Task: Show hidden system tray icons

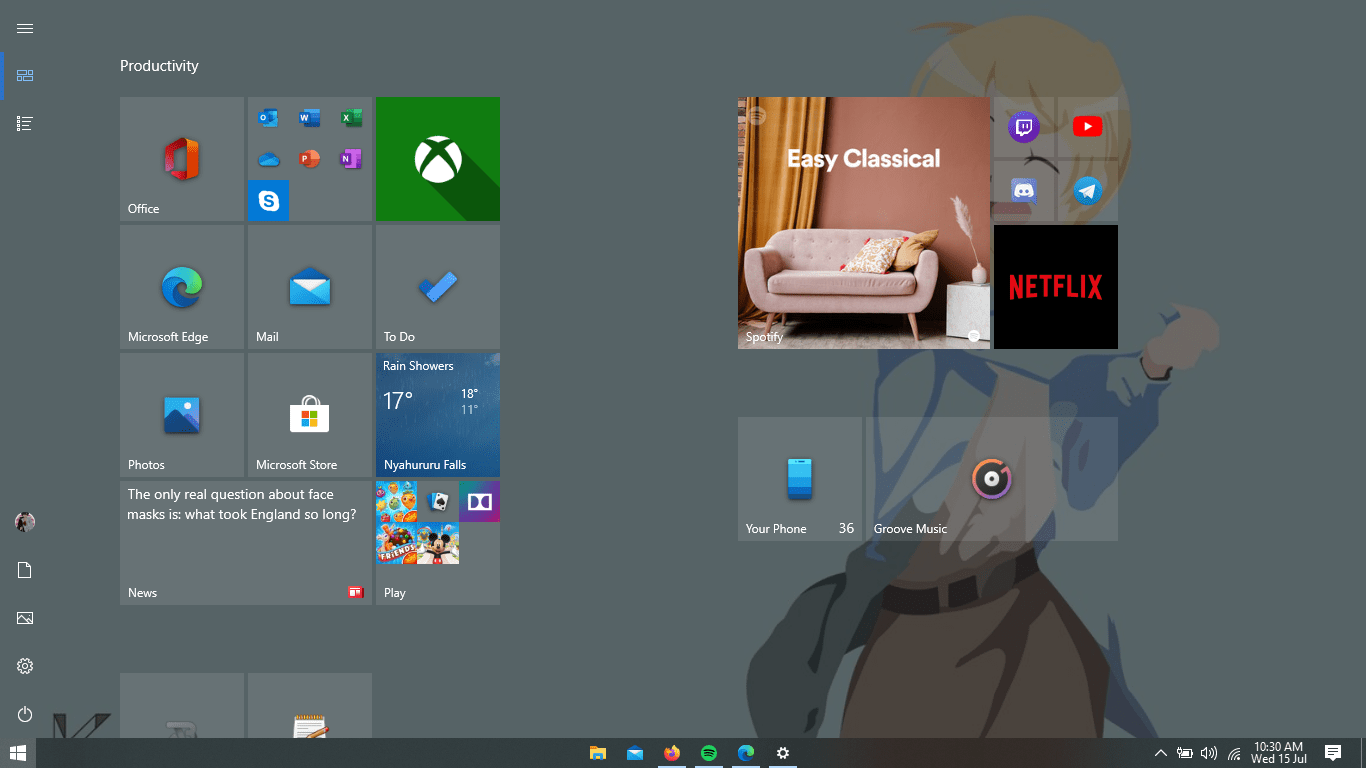Action: coord(1160,753)
